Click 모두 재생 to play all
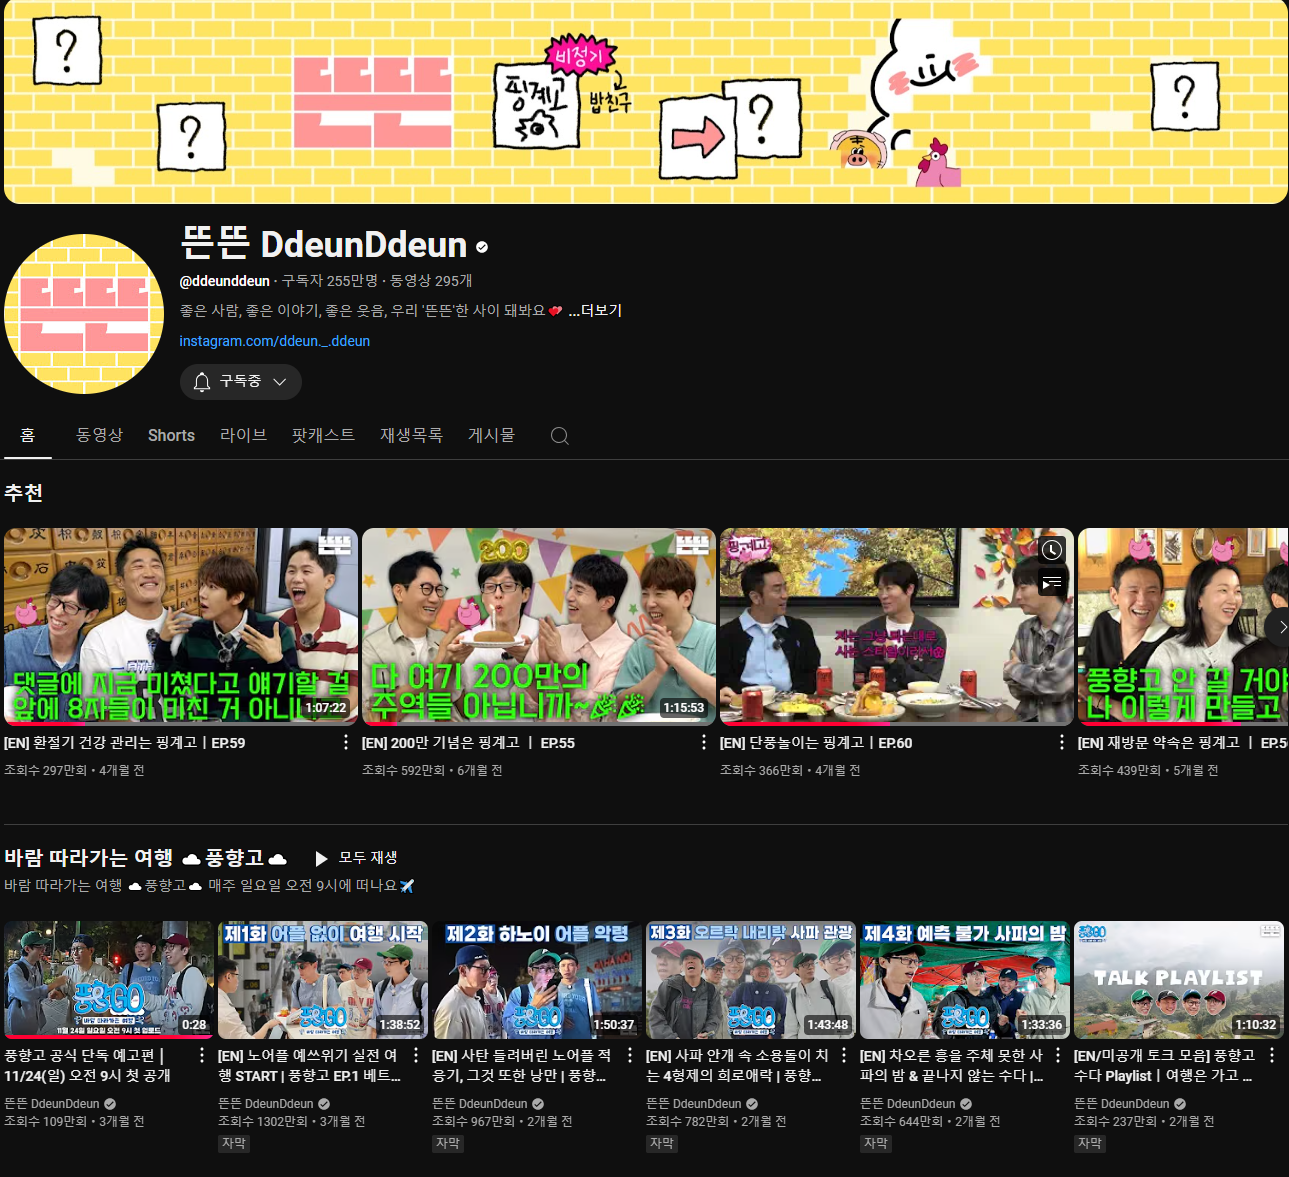The width and height of the screenshot is (1289, 1177). point(368,858)
